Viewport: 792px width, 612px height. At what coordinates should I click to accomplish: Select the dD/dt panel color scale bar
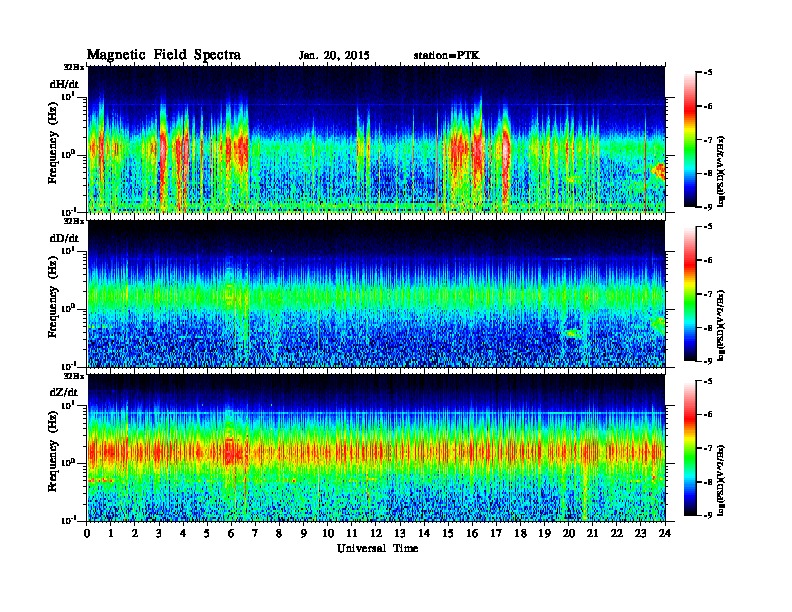pos(690,293)
